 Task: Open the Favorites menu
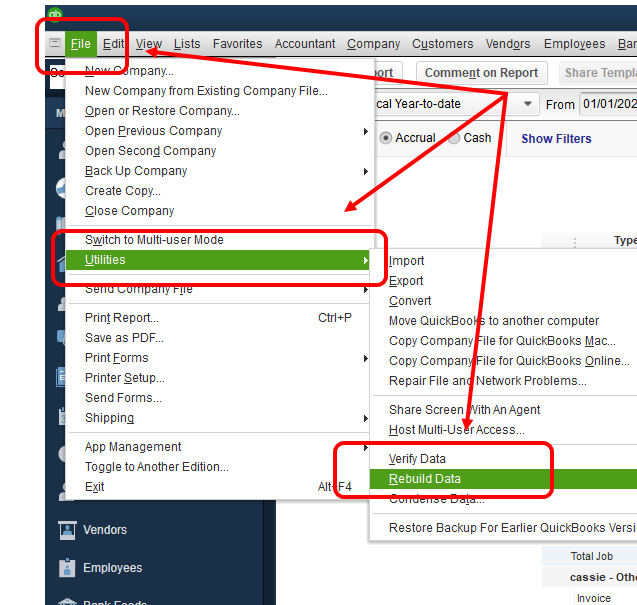[x=238, y=44]
